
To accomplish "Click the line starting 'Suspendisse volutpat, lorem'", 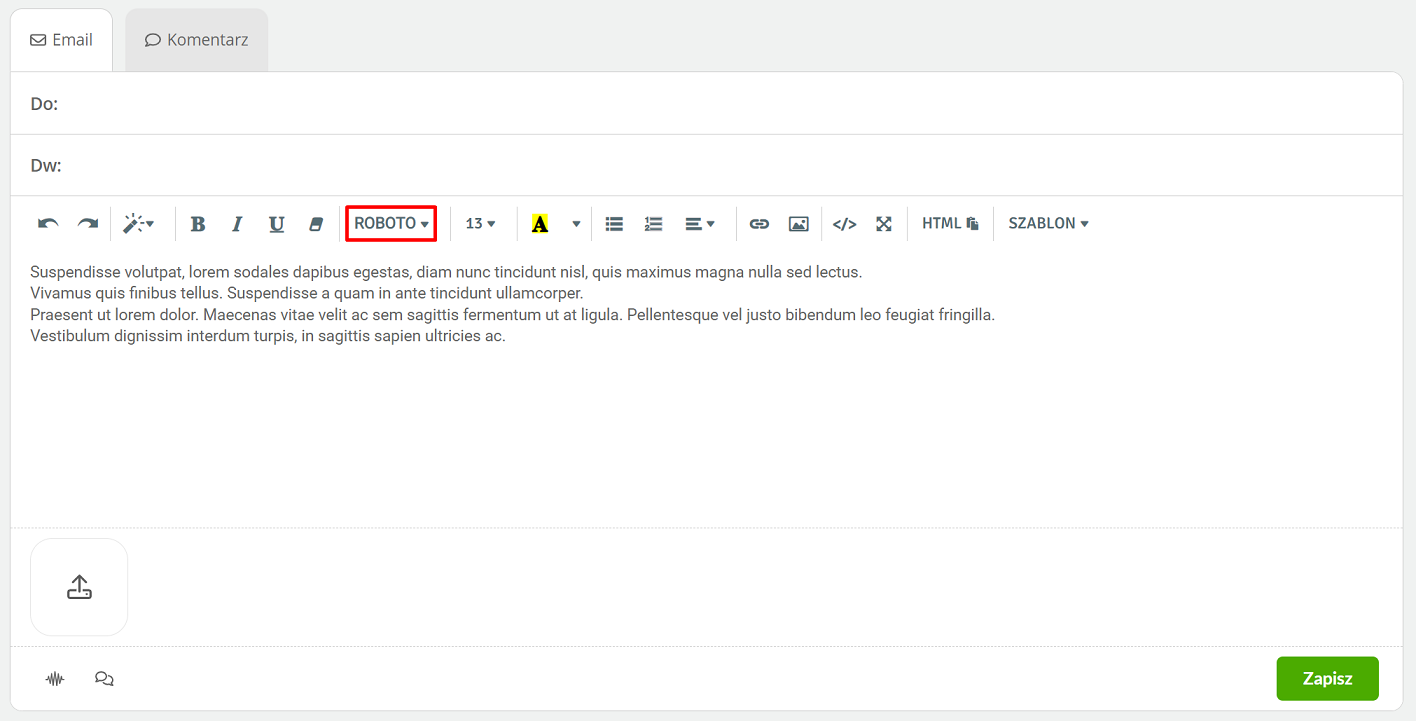I will [446, 272].
